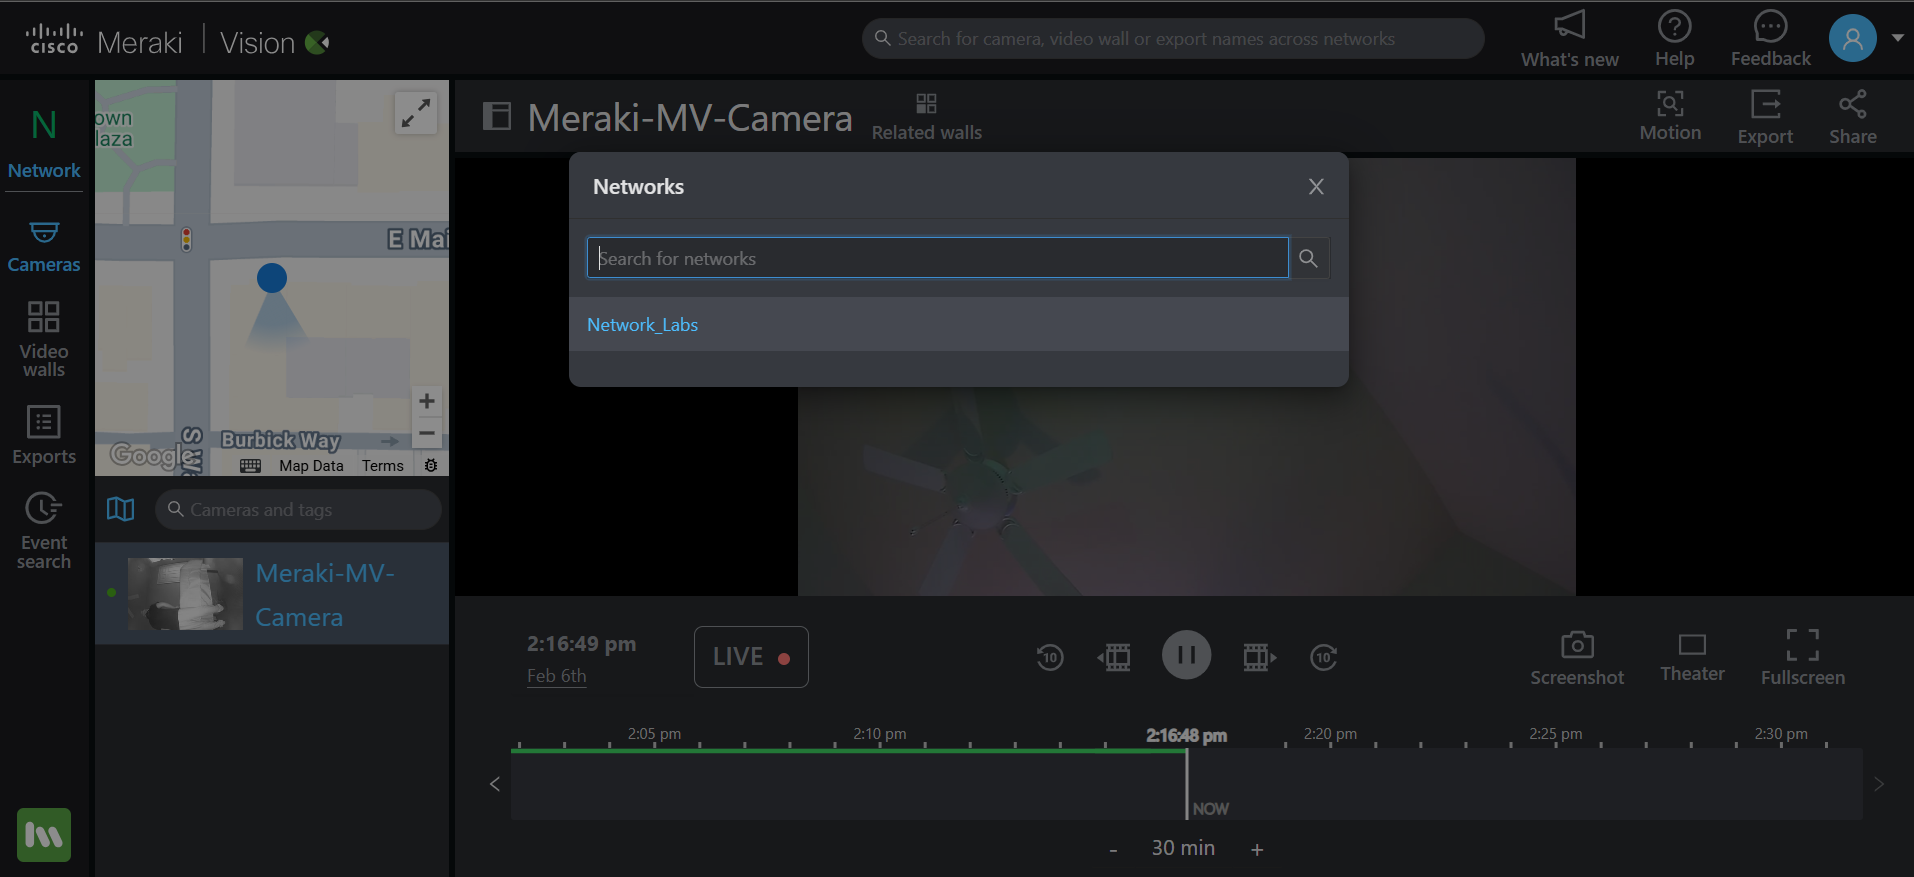Open the user account avatar
The image size is (1914, 877).
[x=1853, y=38]
